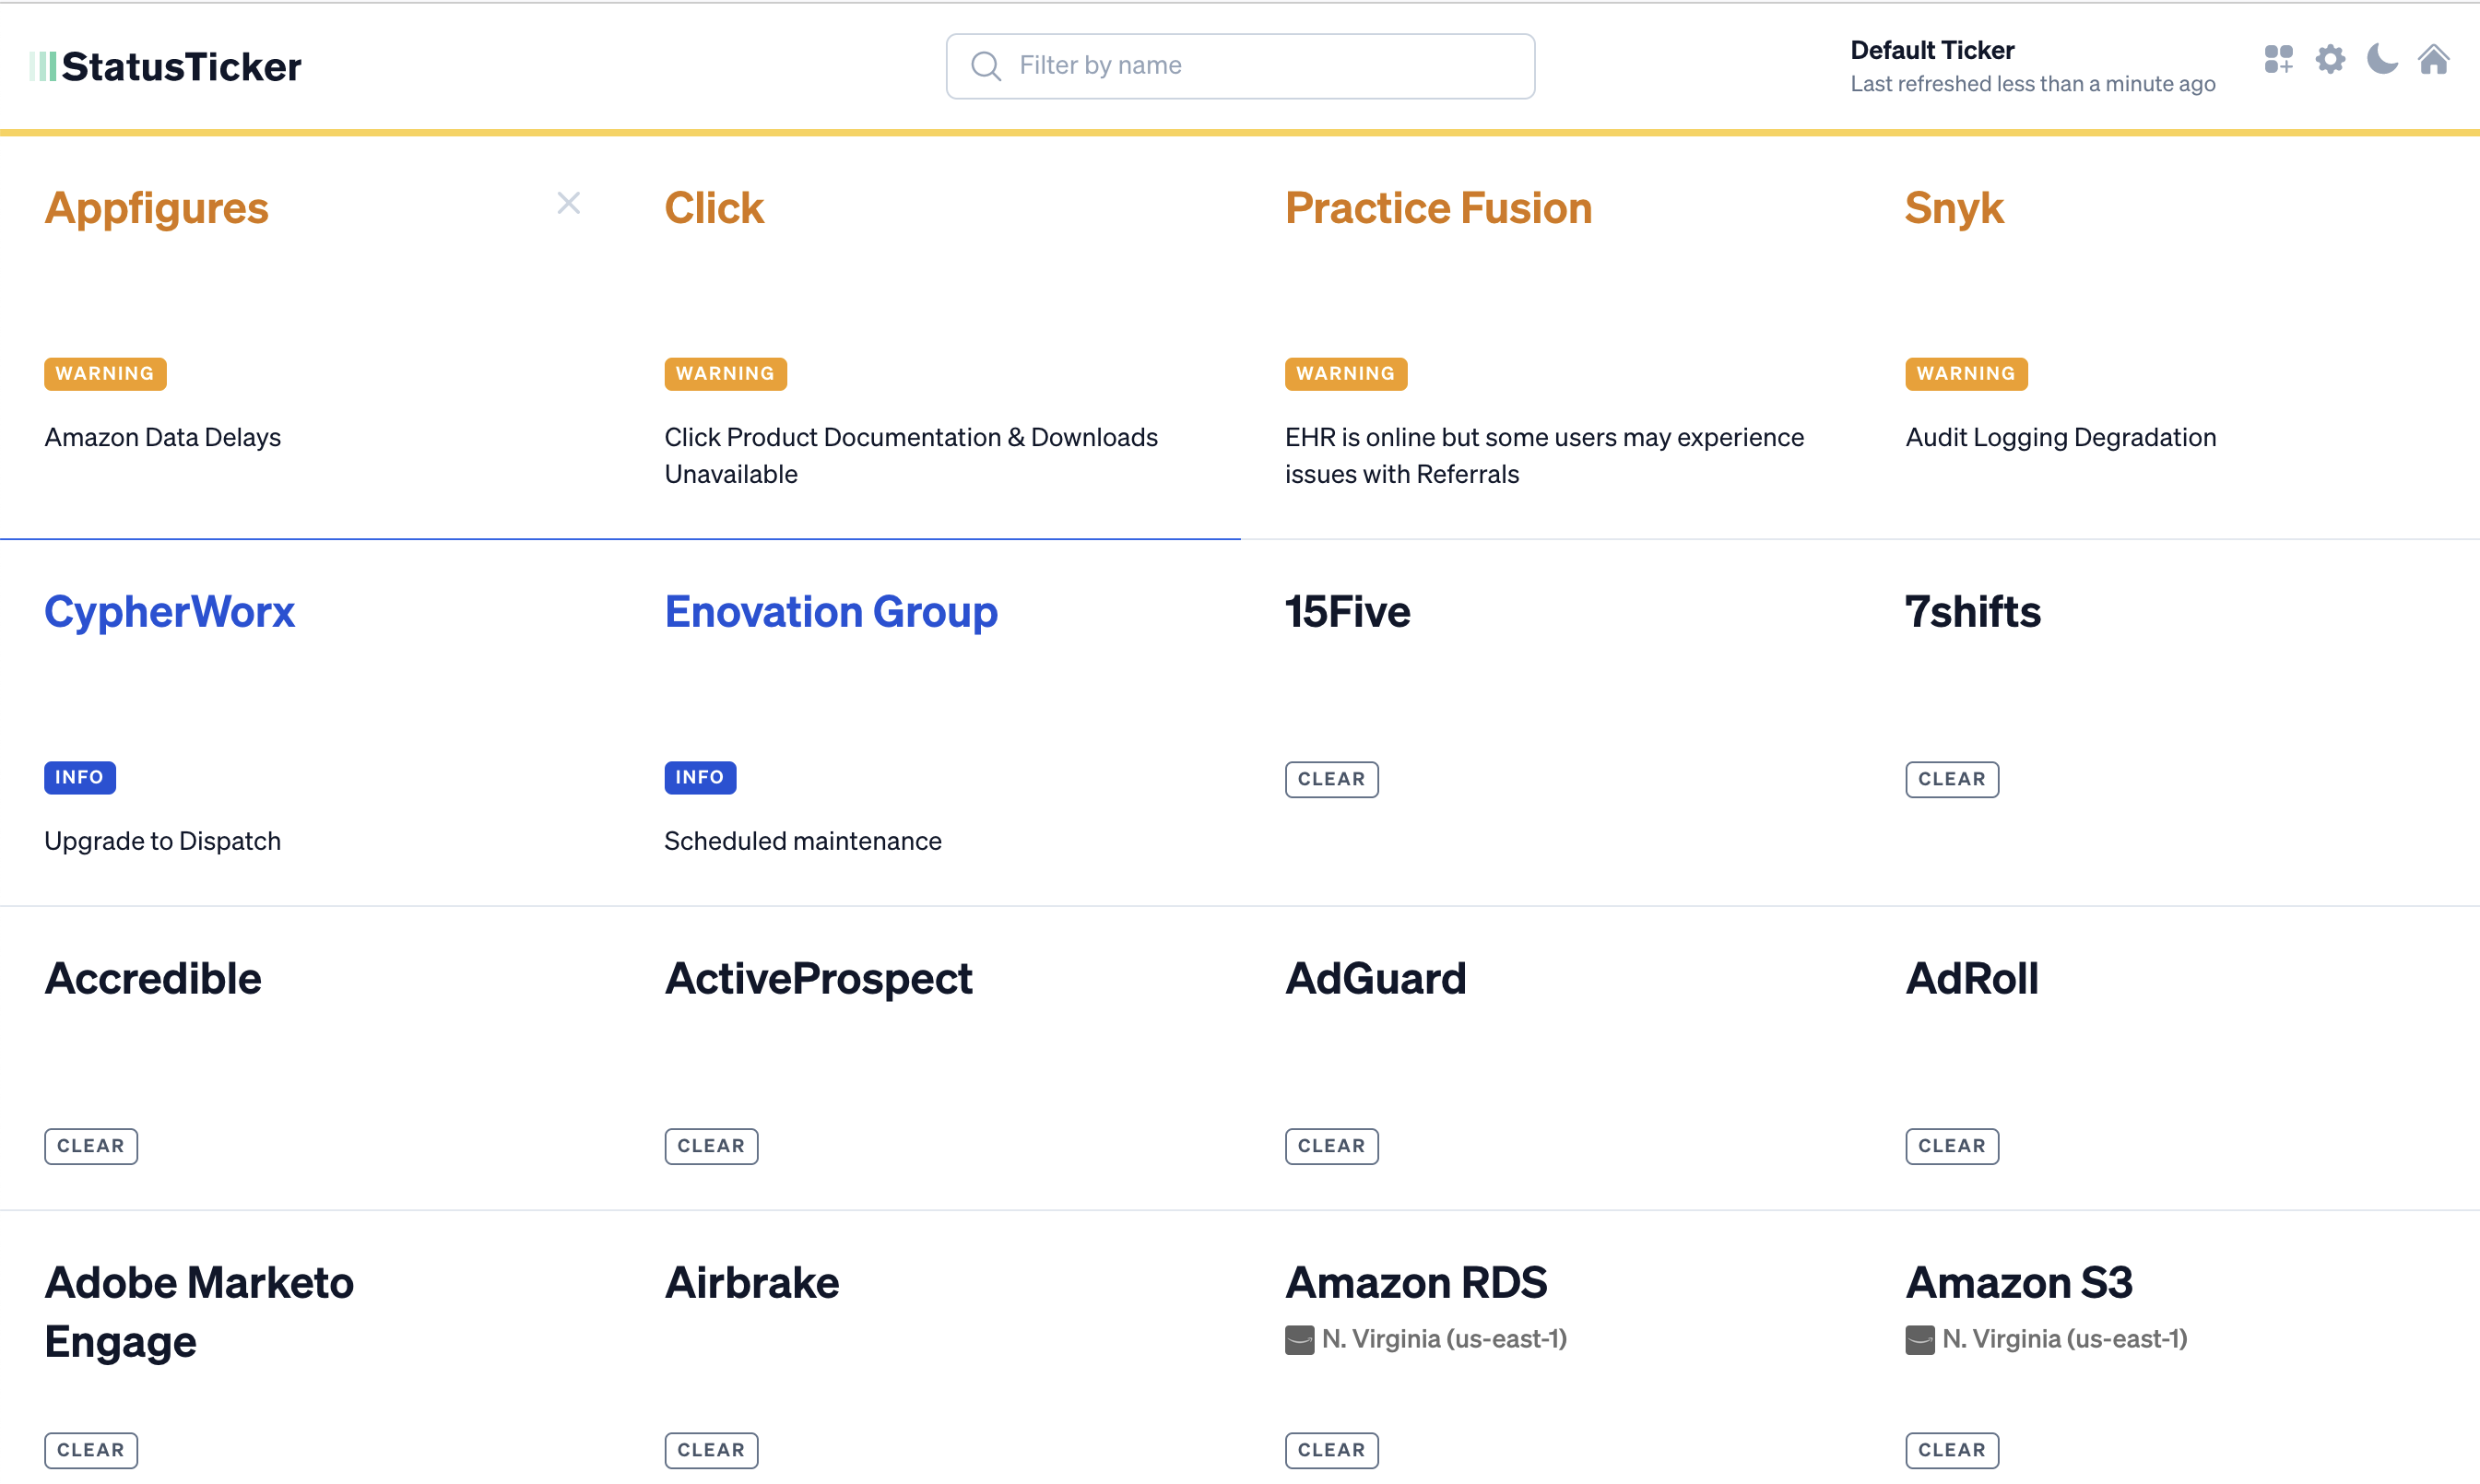
Task: Open the CypherWorx service link
Action: point(169,611)
